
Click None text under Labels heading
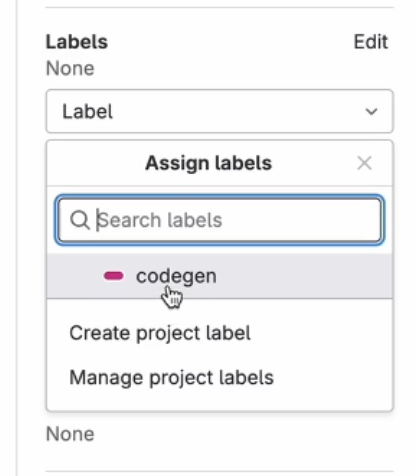70,68
